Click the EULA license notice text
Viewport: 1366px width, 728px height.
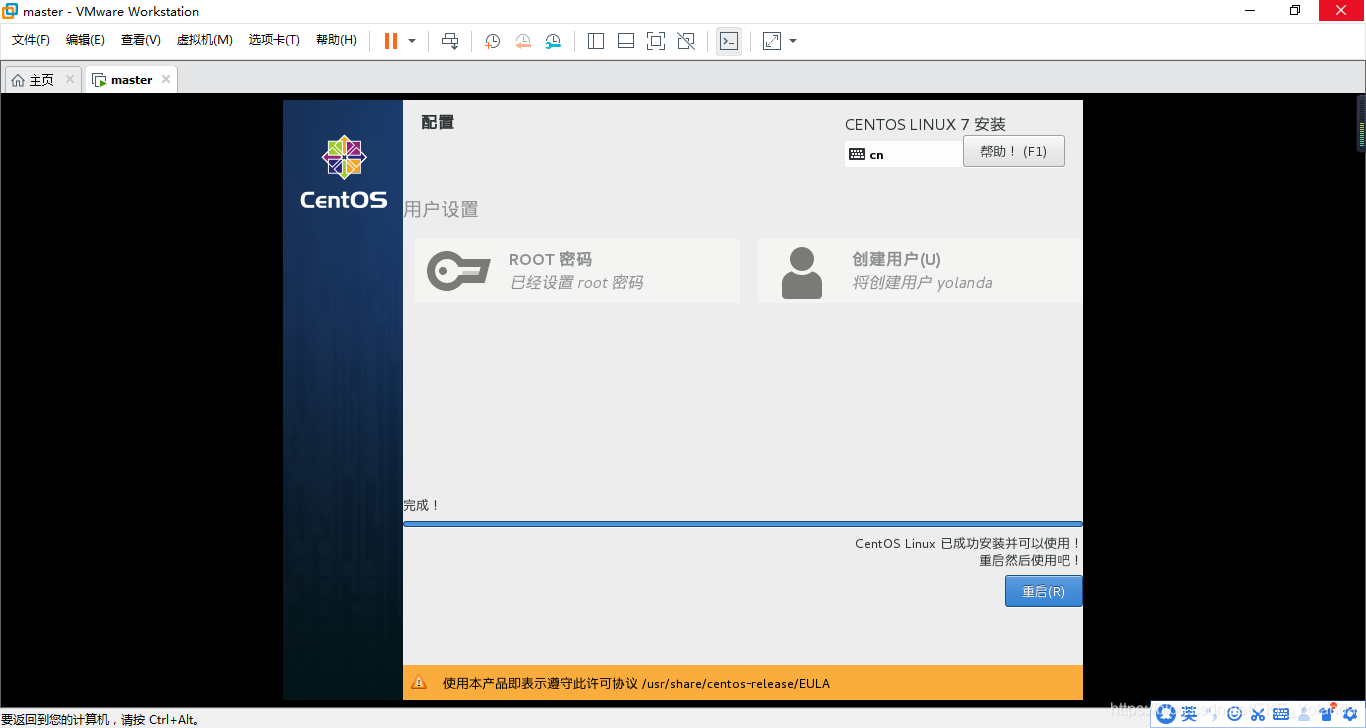[636, 684]
